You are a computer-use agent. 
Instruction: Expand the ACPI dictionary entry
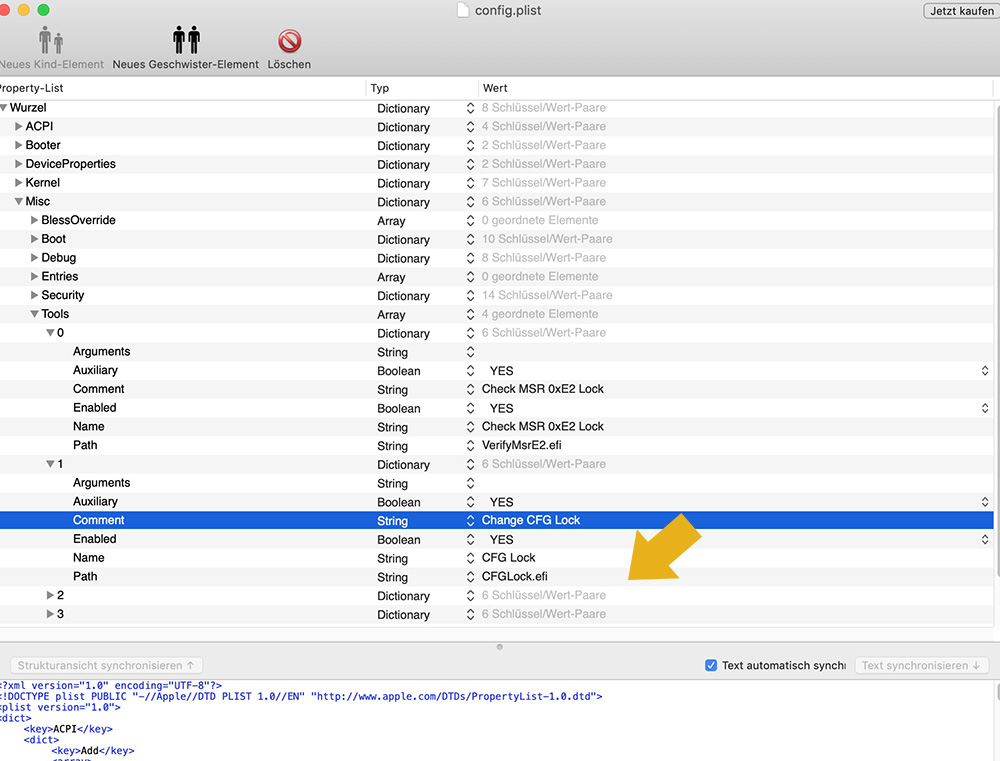coord(18,127)
